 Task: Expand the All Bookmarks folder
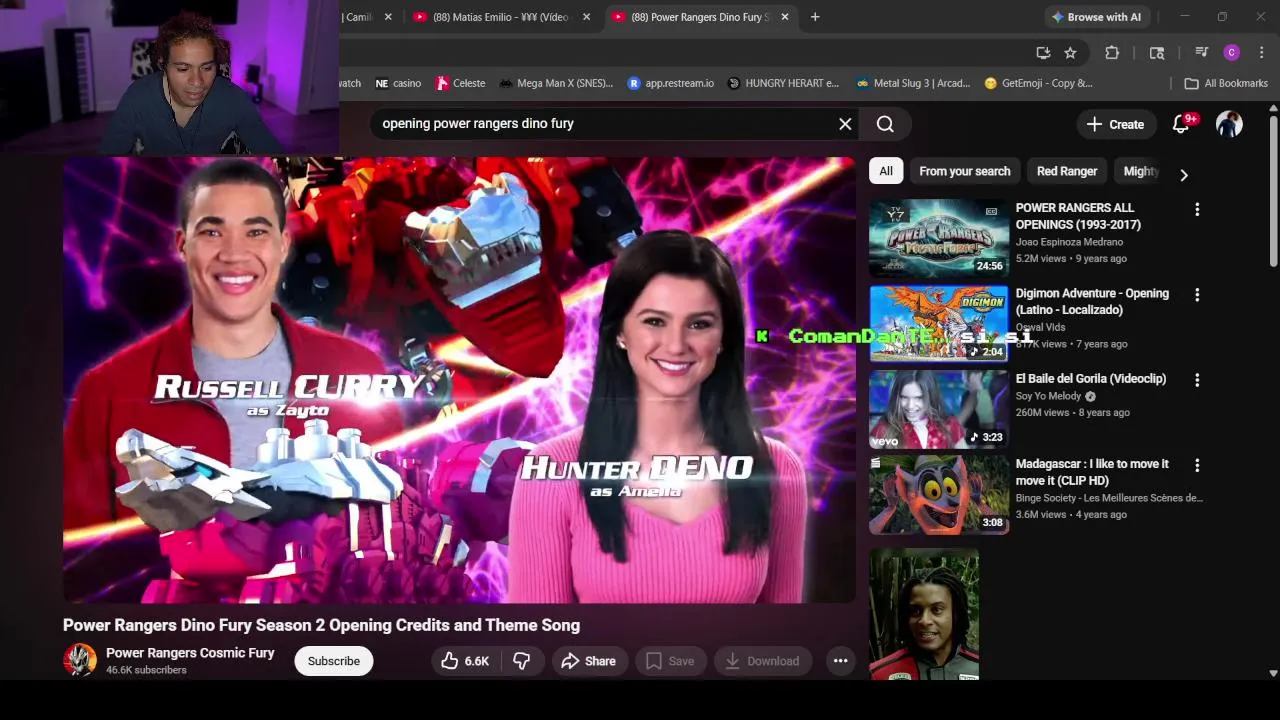tap(1225, 83)
